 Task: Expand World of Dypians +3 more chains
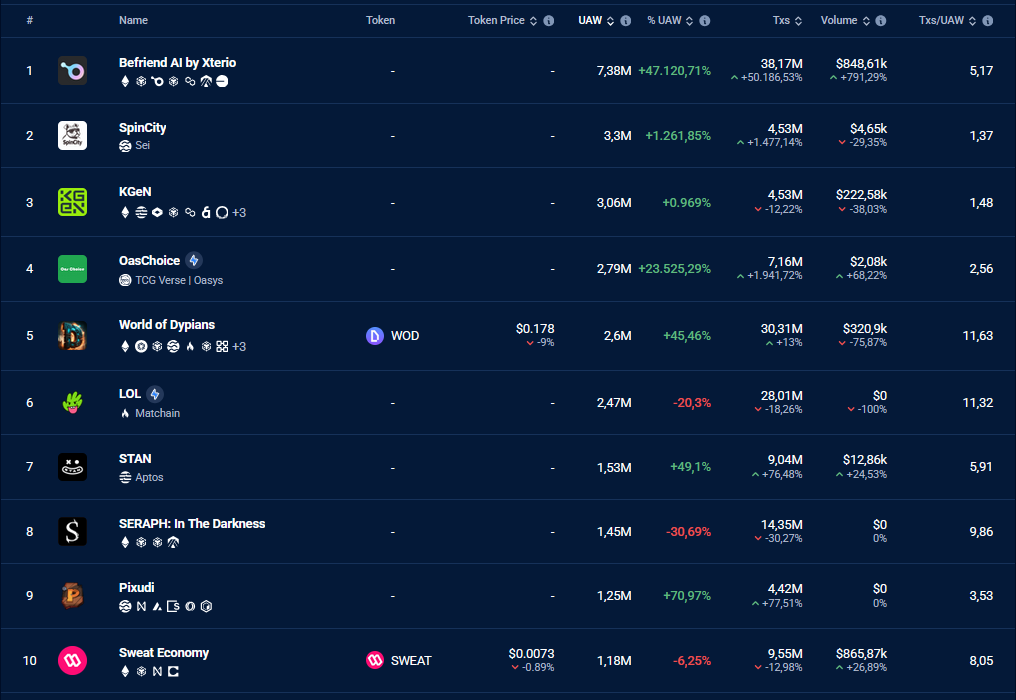[x=239, y=347]
